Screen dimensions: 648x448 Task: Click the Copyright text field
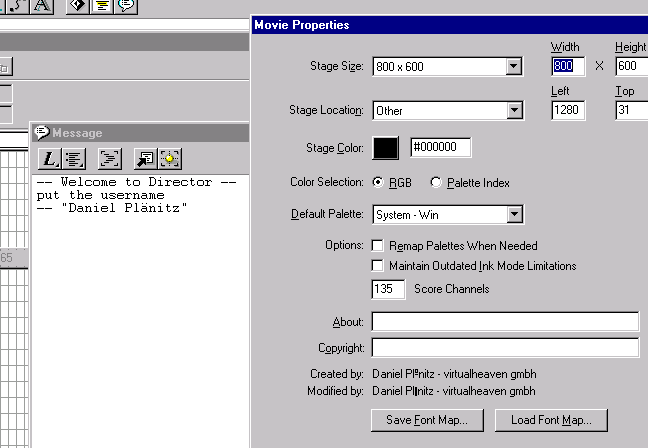pos(505,348)
